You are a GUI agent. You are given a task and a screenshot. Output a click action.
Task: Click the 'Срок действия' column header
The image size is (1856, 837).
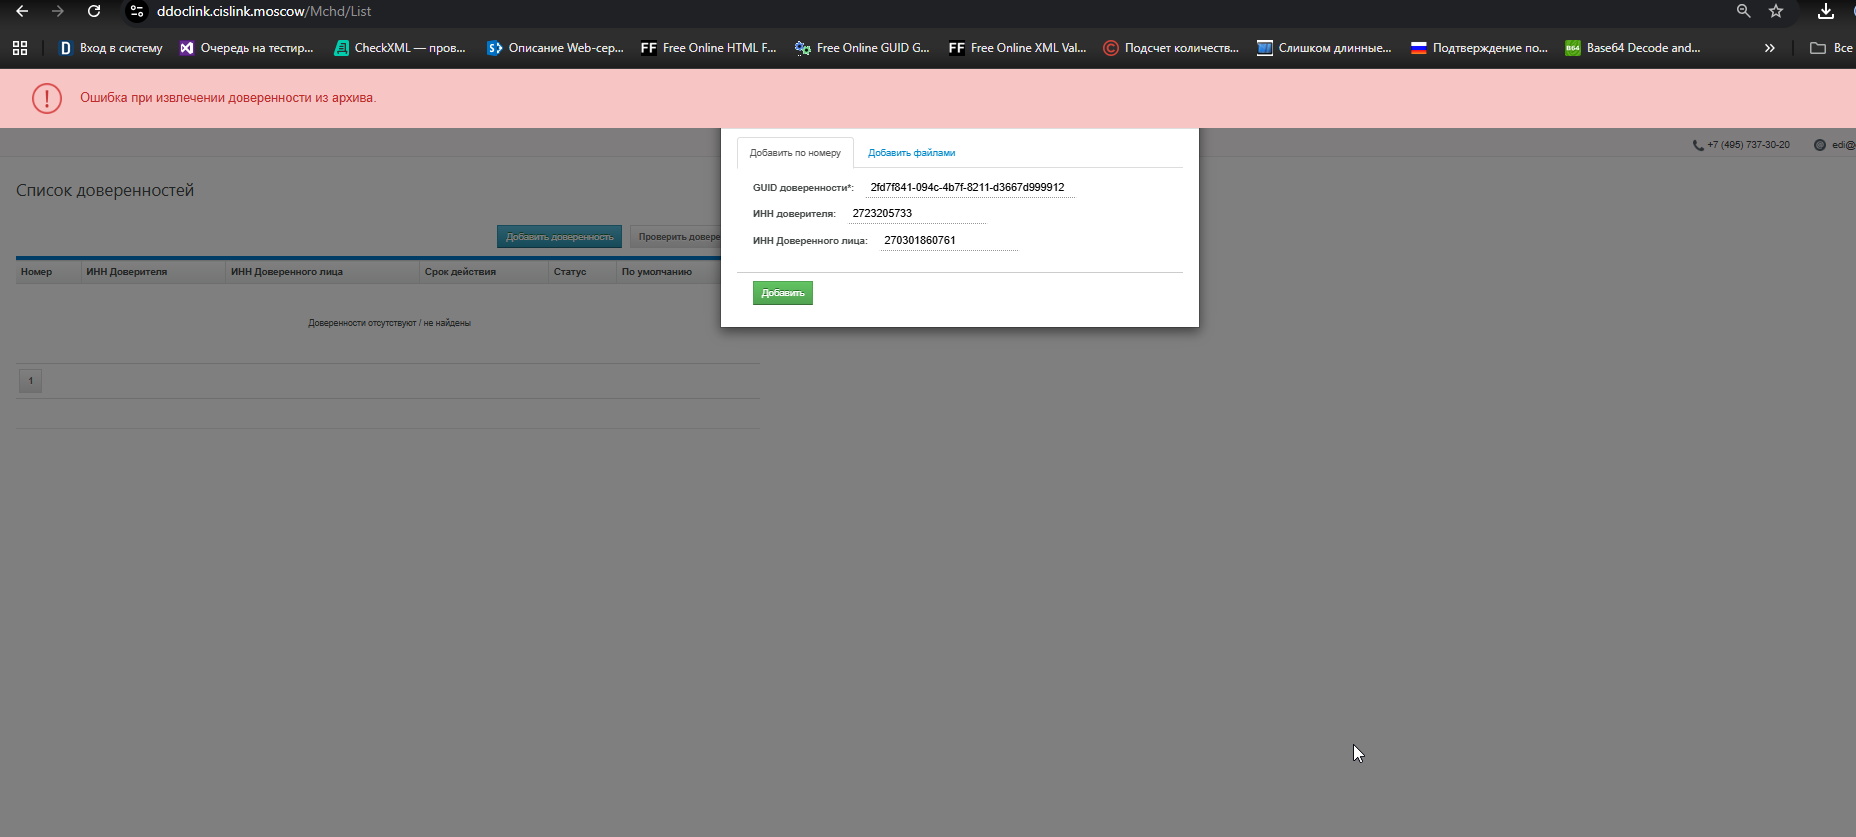[x=484, y=272]
